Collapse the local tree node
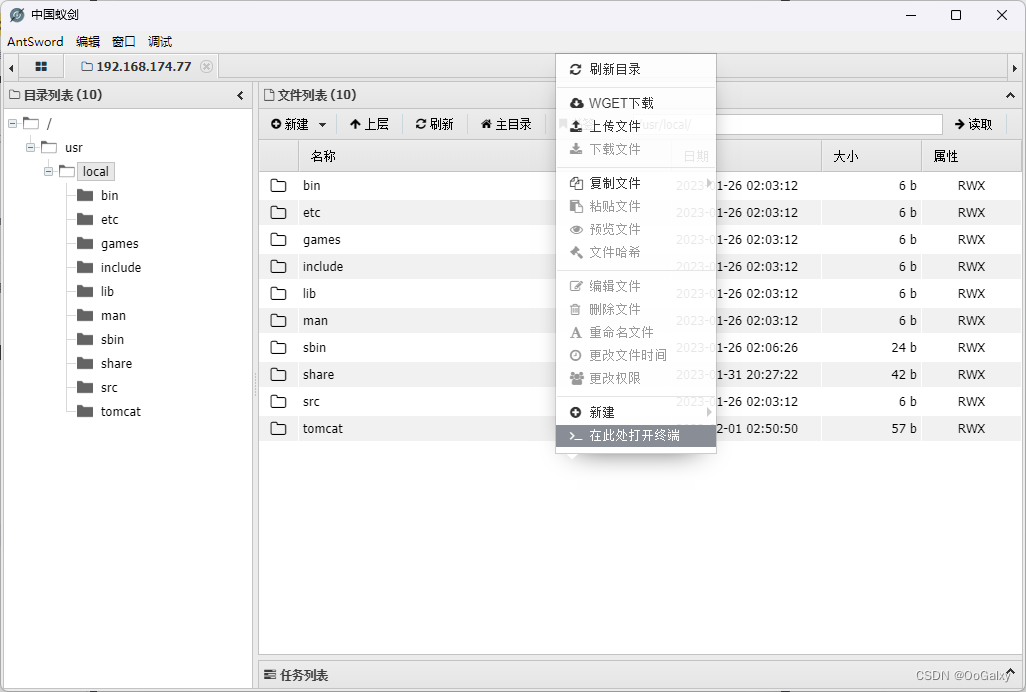 (48, 171)
